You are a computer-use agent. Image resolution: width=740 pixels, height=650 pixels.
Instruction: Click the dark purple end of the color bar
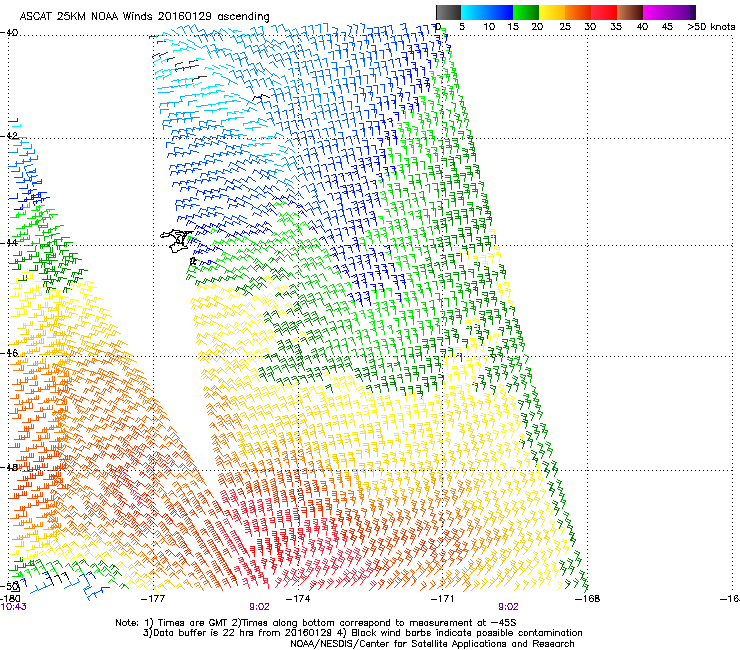(692, 12)
